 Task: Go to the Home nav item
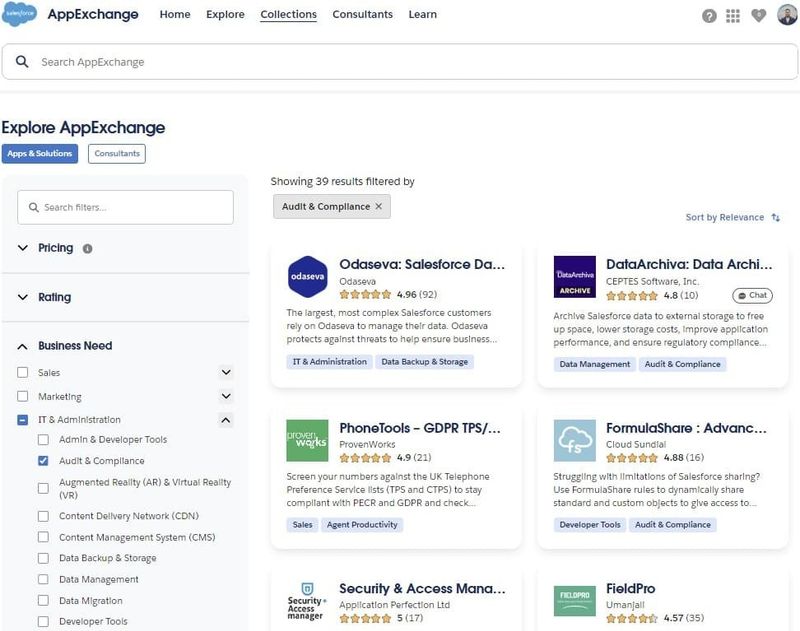coord(175,14)
